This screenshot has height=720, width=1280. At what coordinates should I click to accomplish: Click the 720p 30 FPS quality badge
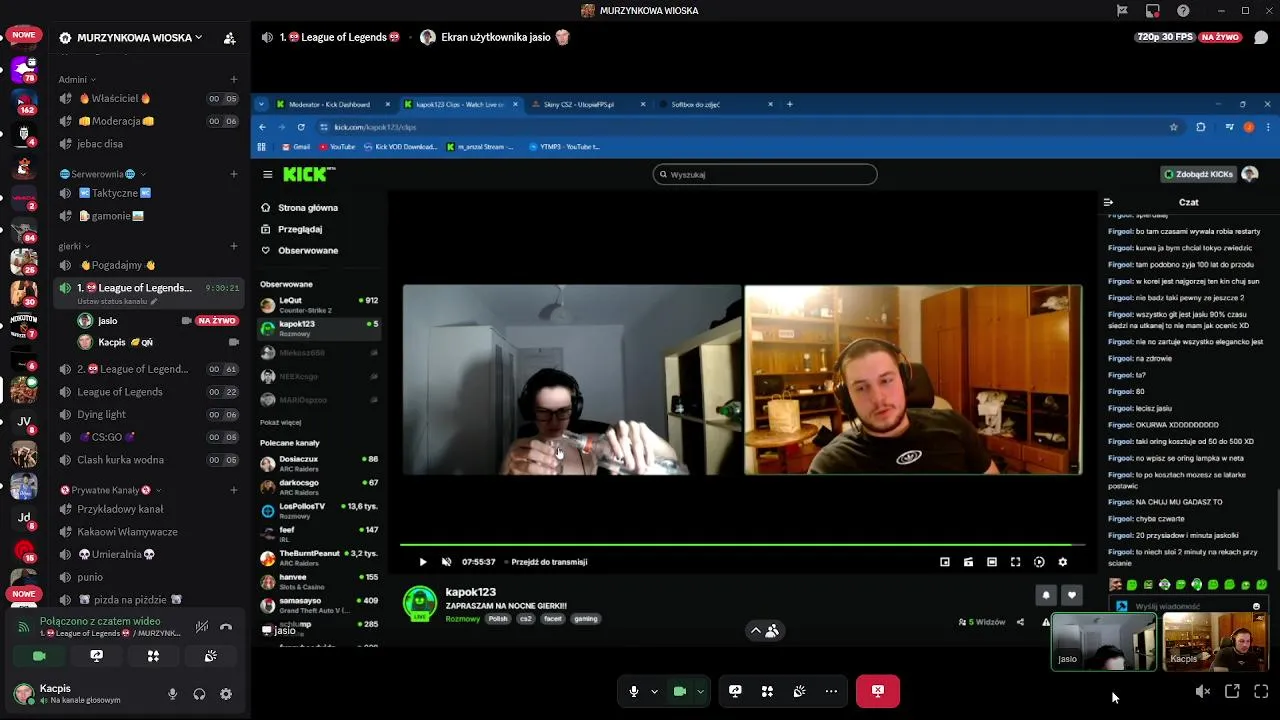[x=1165, y=37]
